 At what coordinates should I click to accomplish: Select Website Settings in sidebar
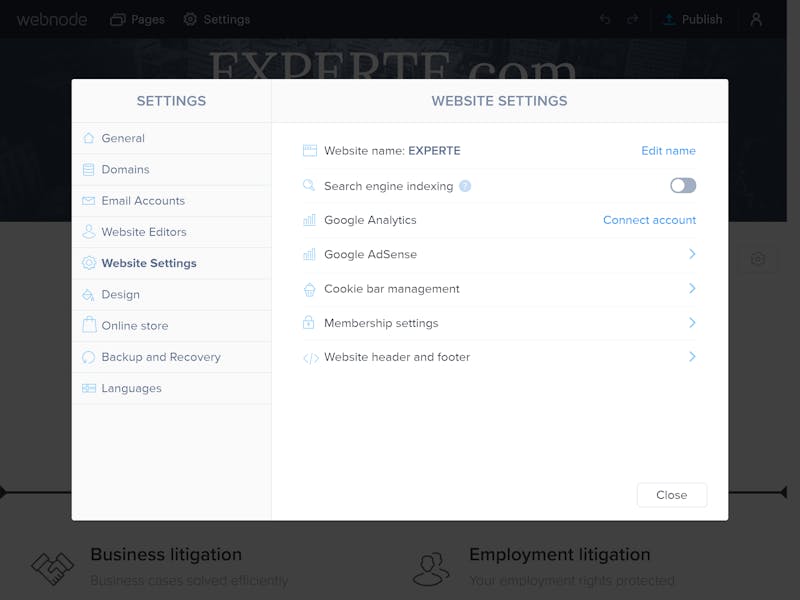pyautogui.click(x=171, y=263)
